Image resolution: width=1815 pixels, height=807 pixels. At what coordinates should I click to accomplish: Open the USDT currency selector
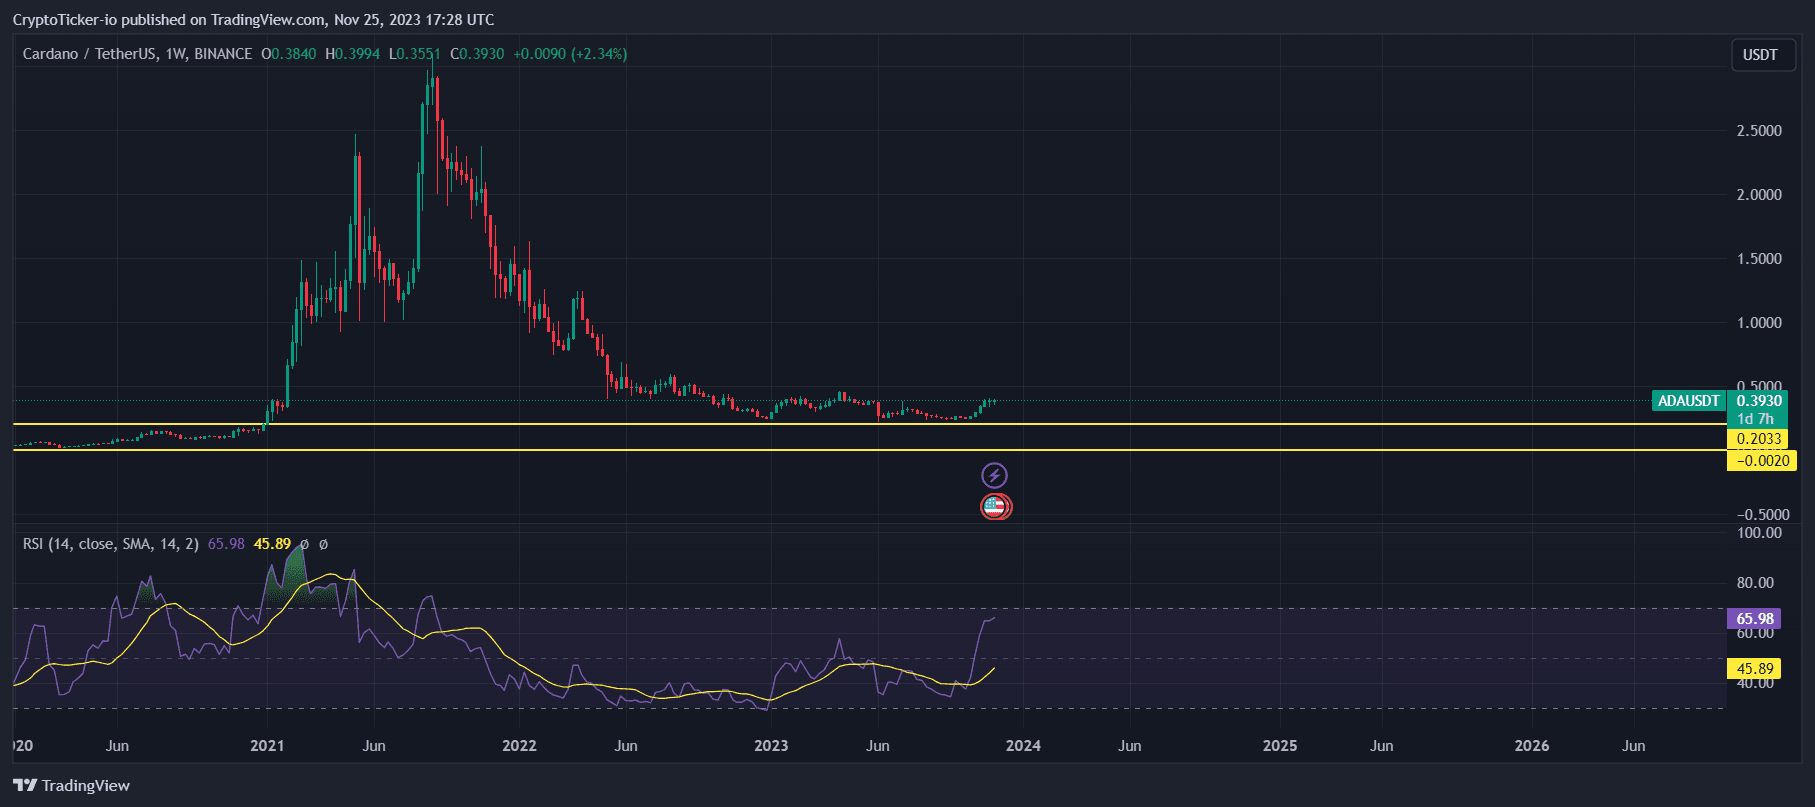[x=1760, y=55]
